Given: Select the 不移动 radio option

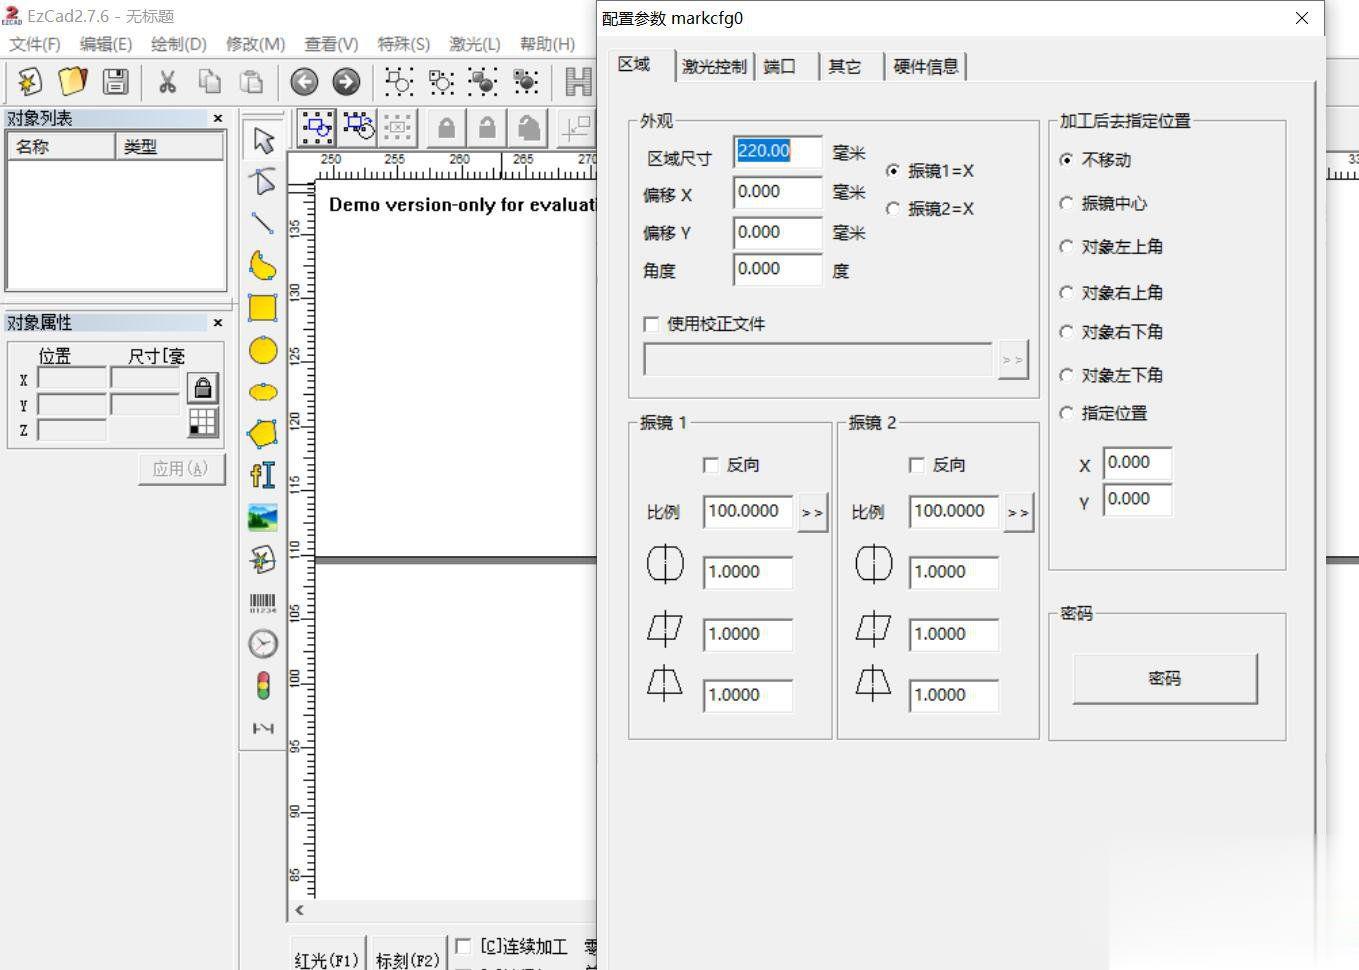Looking at the screenshot, I should [1067, 160].
